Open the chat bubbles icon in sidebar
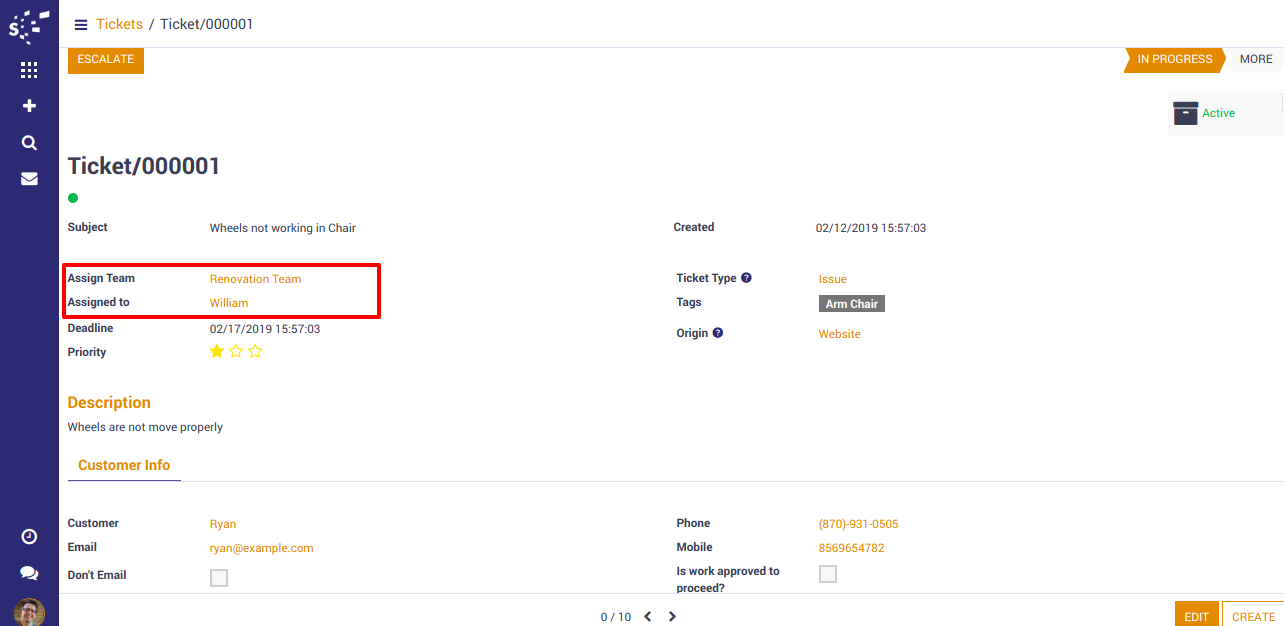The height and width of the screenshot is (626, 1284). pyautogui.click(x=29, y=574)
